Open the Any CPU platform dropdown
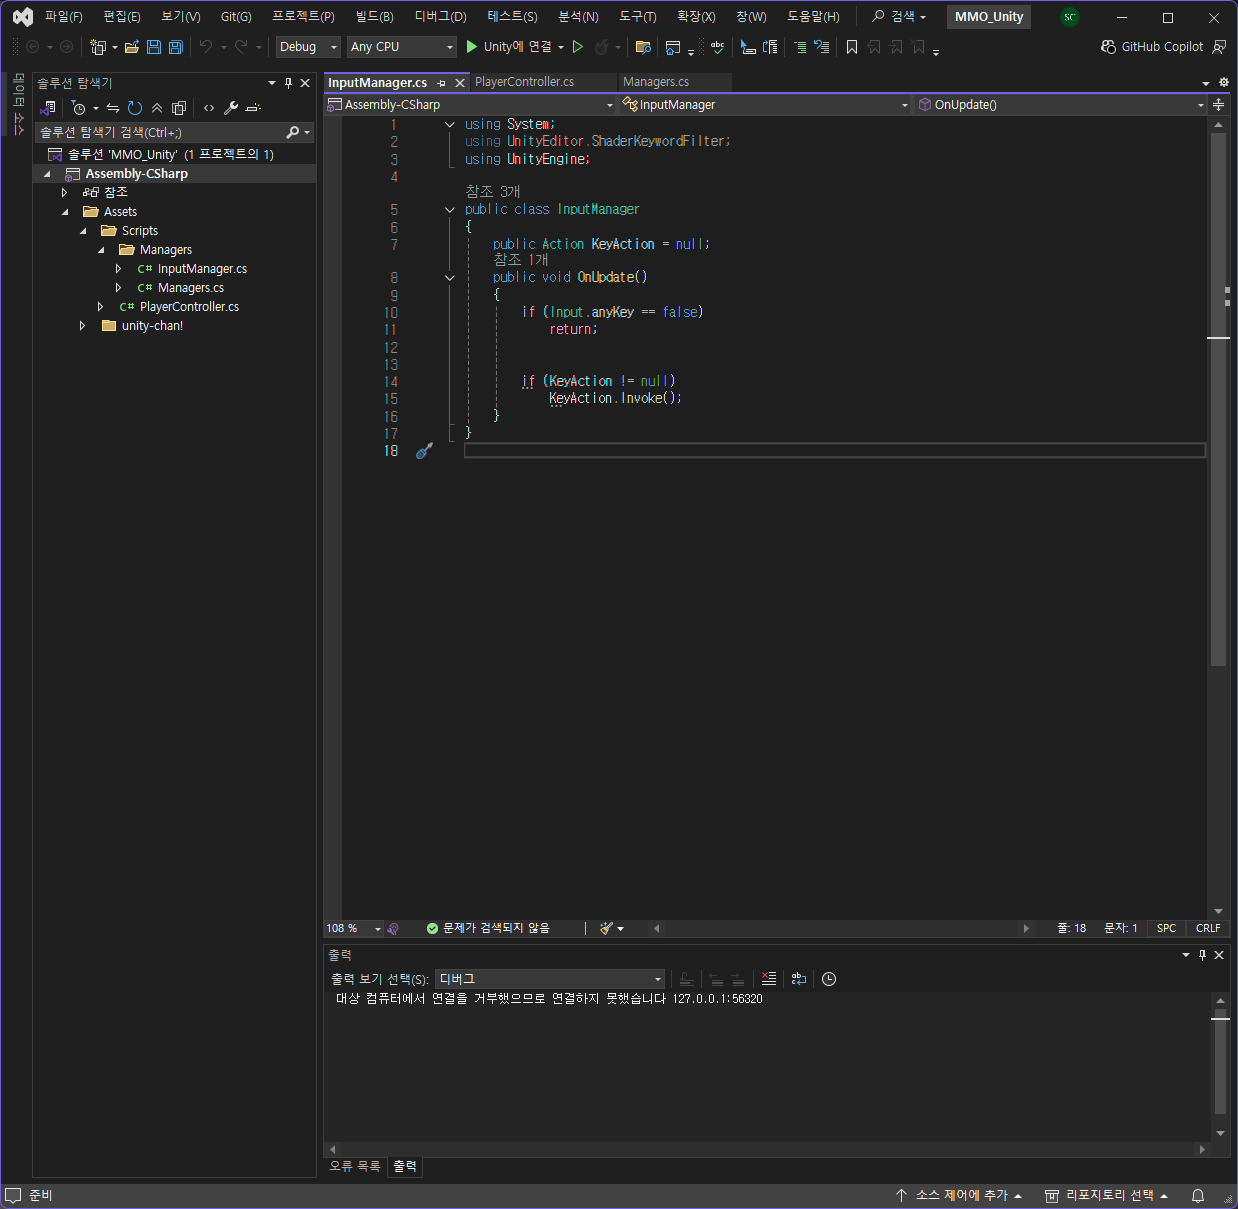 coord(401,47)
